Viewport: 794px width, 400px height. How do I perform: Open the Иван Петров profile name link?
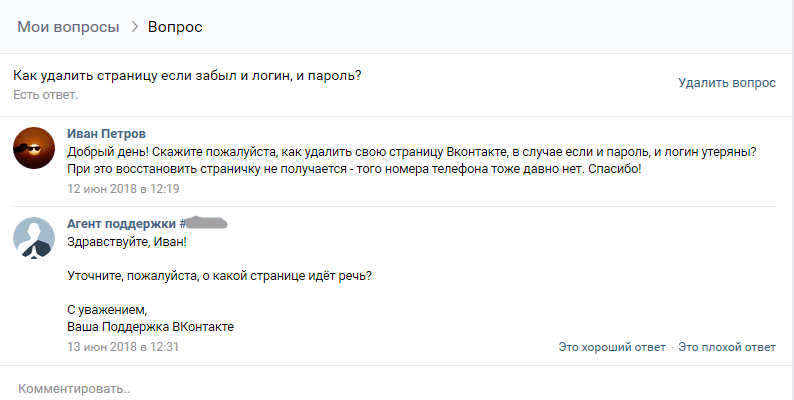tap(106, 134)
